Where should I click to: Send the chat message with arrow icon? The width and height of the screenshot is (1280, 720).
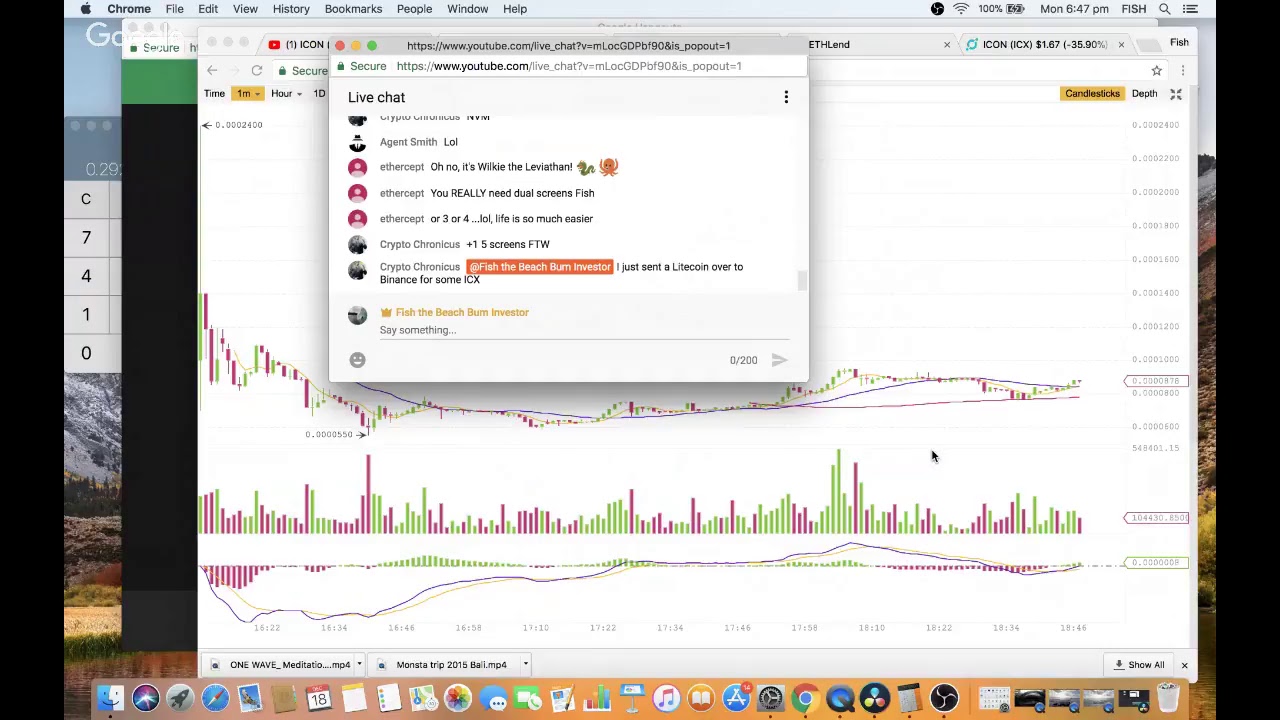click(x=779, y=360)
